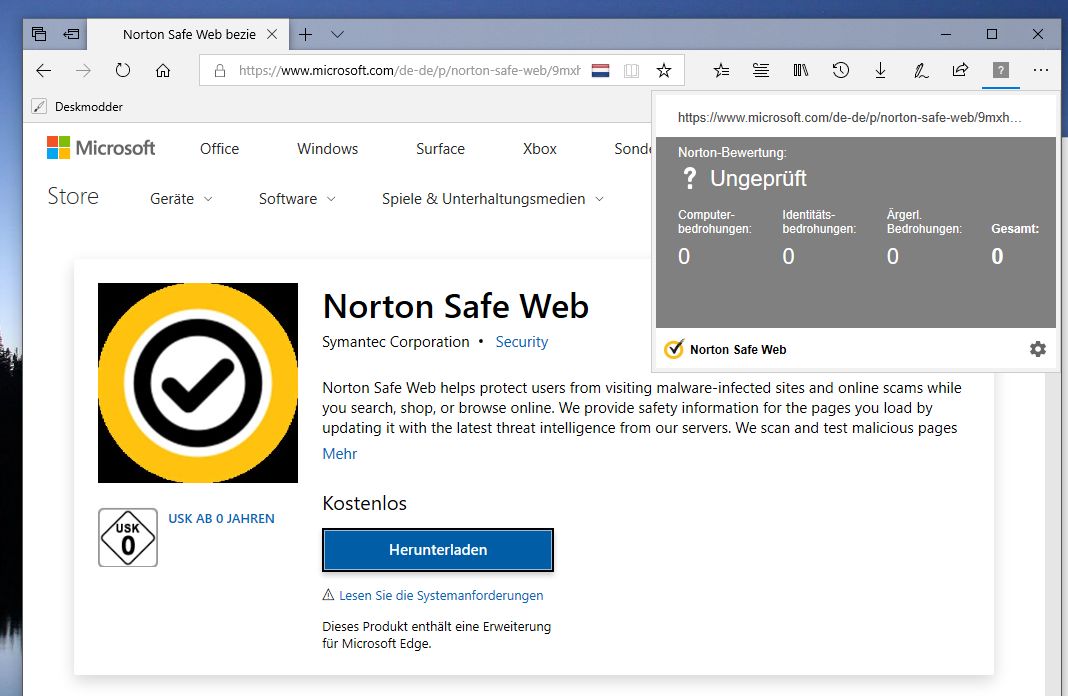Open the favorites hub star icon

tap(721, 70)
